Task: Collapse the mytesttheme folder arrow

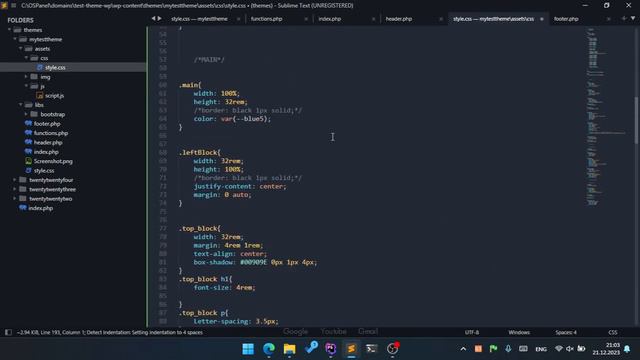Action: (x=15, y=39)
